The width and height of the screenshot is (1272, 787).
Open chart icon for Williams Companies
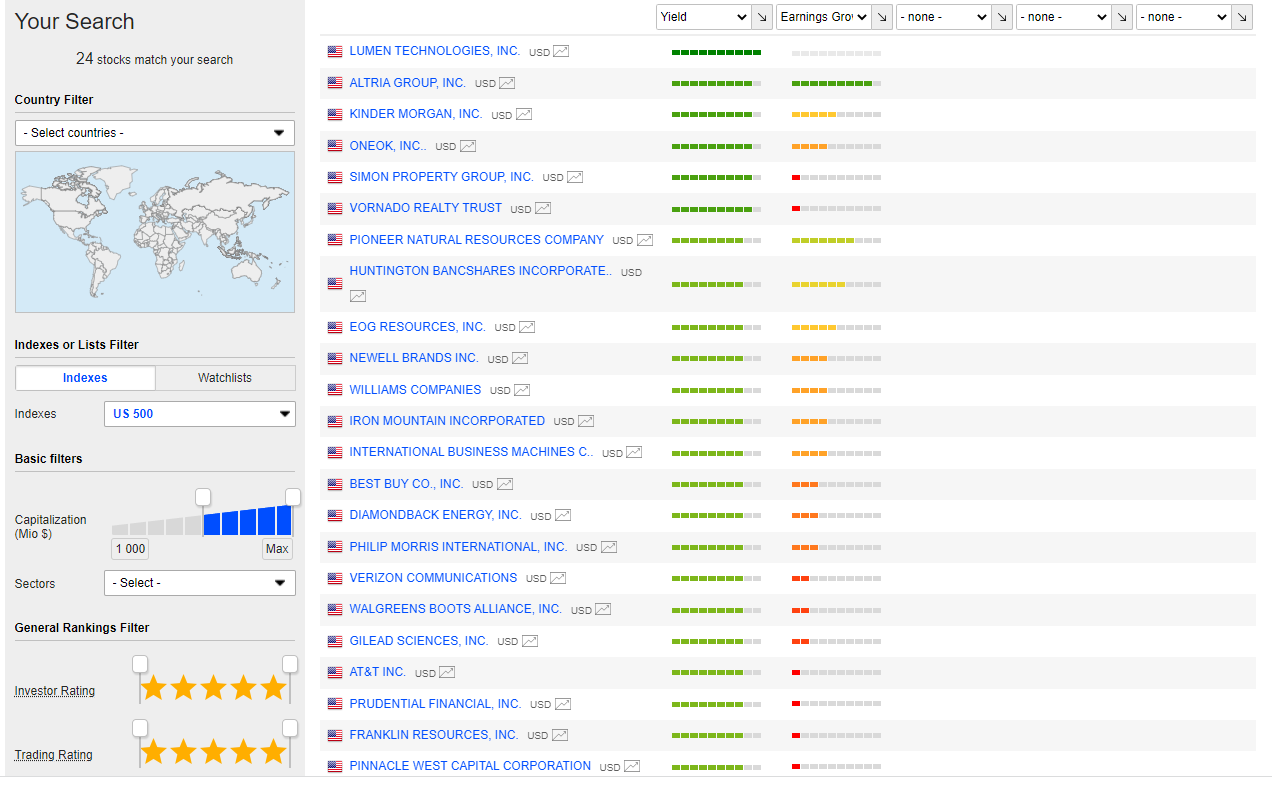tap(522, 390)
